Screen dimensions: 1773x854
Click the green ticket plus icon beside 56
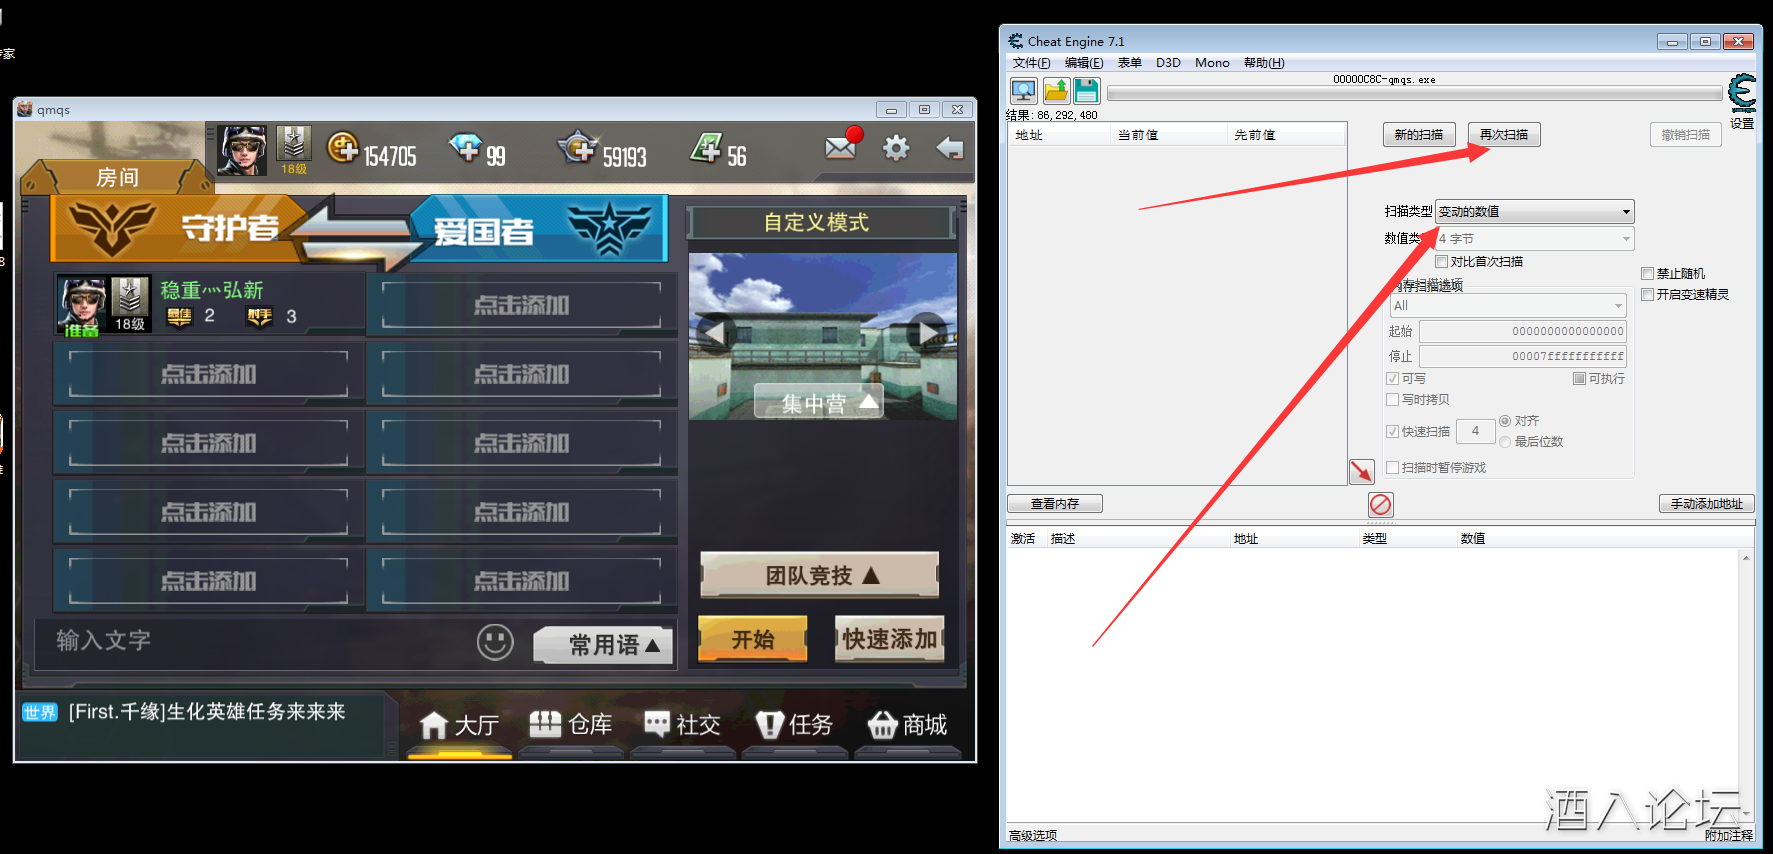pos(706,148)
